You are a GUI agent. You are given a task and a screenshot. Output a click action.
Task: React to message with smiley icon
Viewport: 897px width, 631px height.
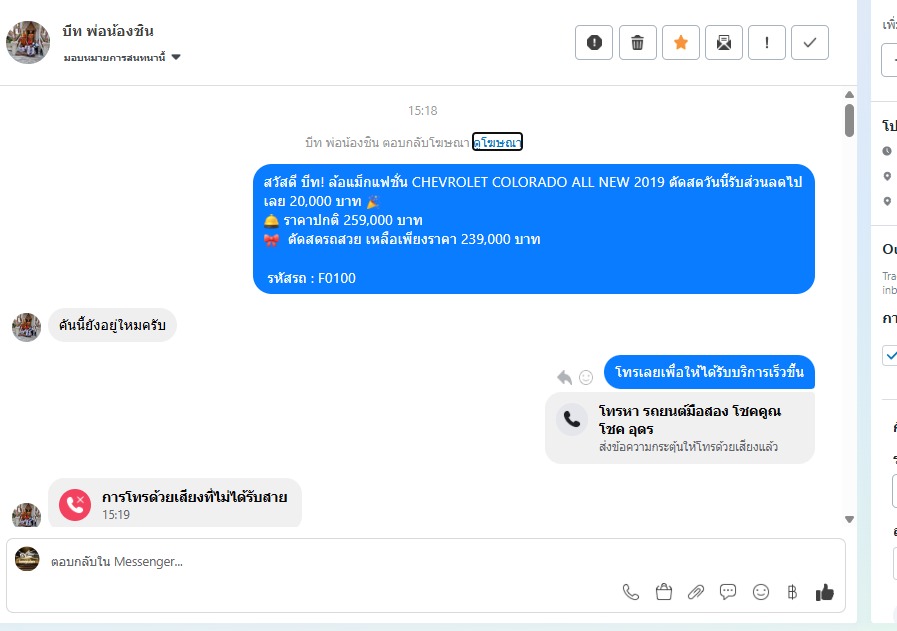pos(586,377)
